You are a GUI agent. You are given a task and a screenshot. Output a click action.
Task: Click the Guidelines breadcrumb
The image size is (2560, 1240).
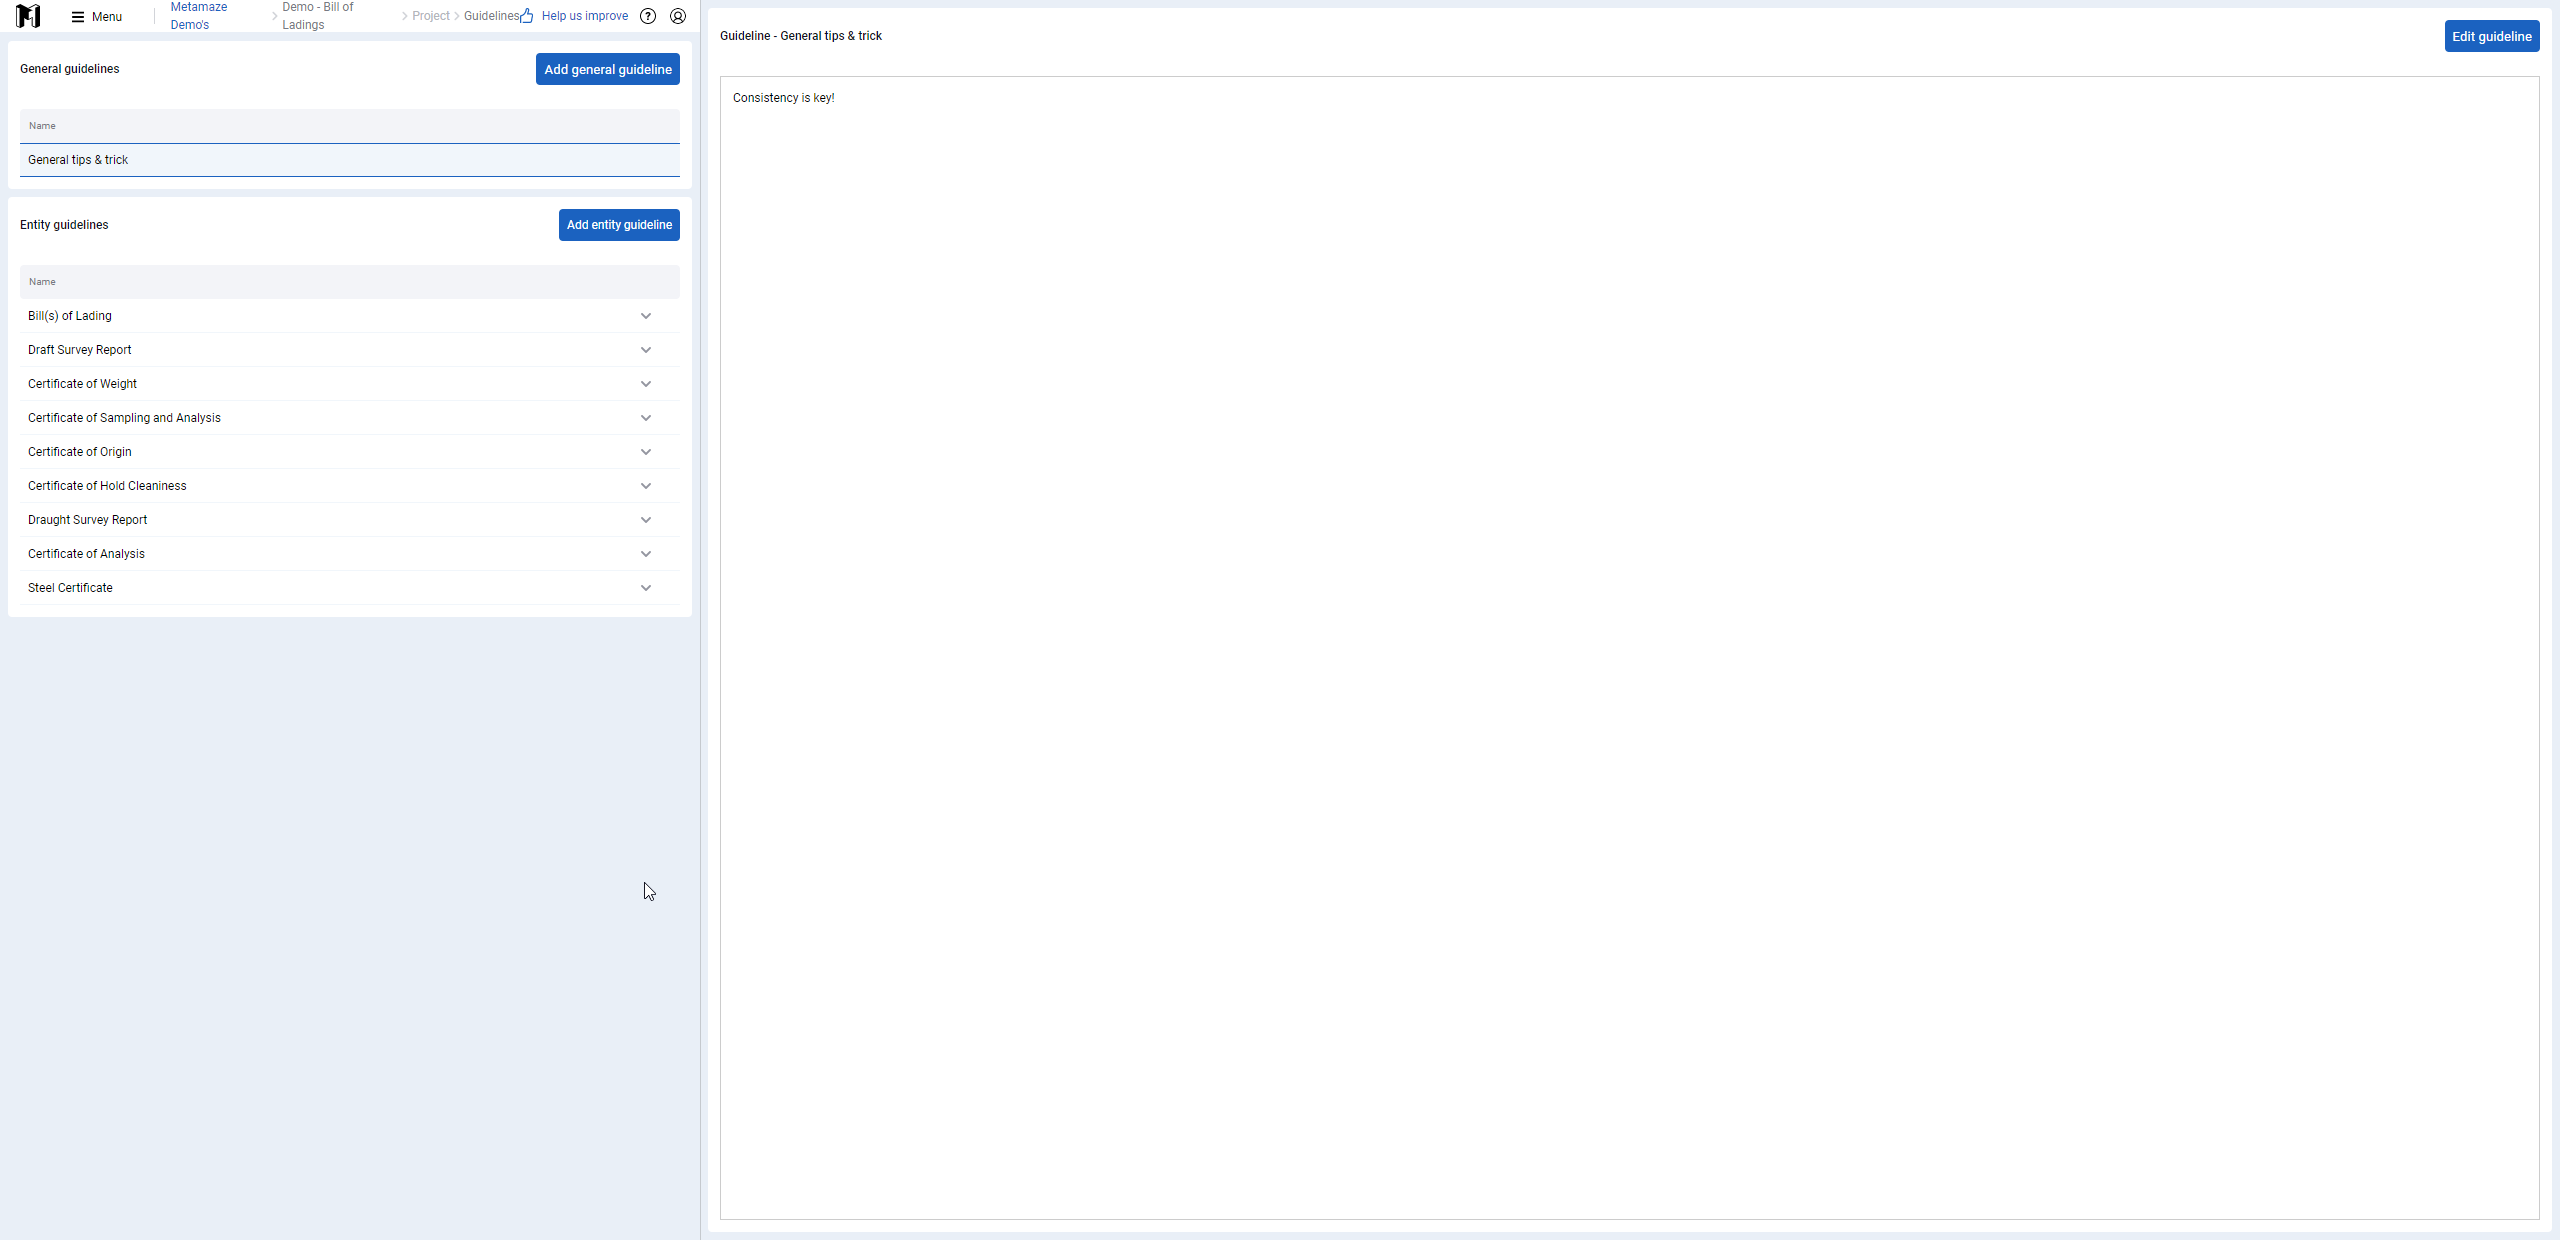pos(491,16)
